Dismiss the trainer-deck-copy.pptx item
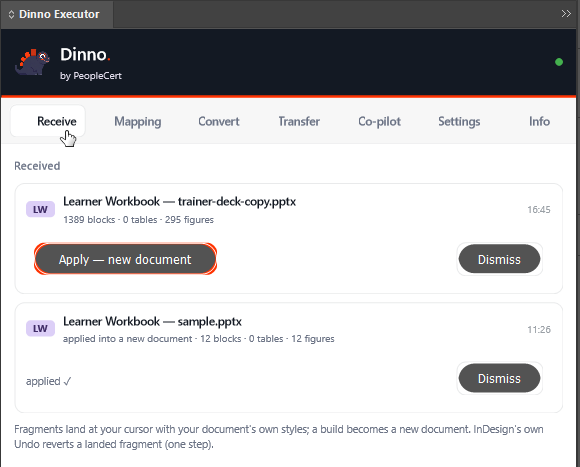Image resolution: width=580 pixels, height=467 pixels. pyautogui.click(x=499, y=259)
